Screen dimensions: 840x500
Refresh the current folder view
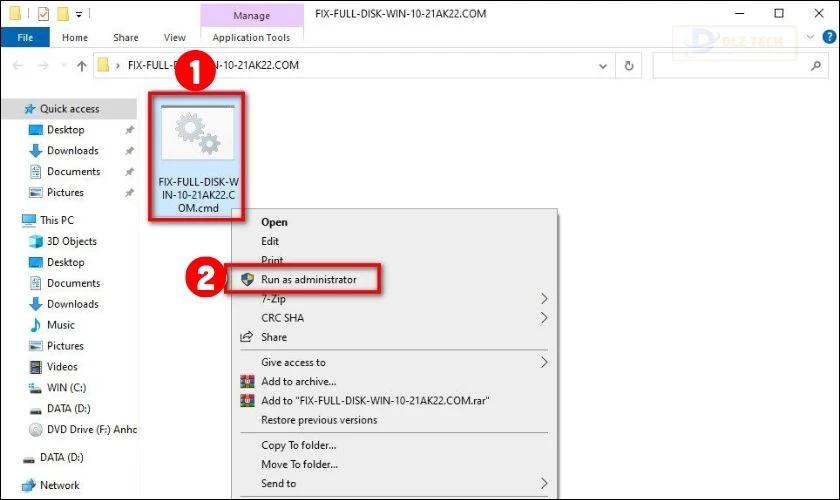[x=629, y=65]
